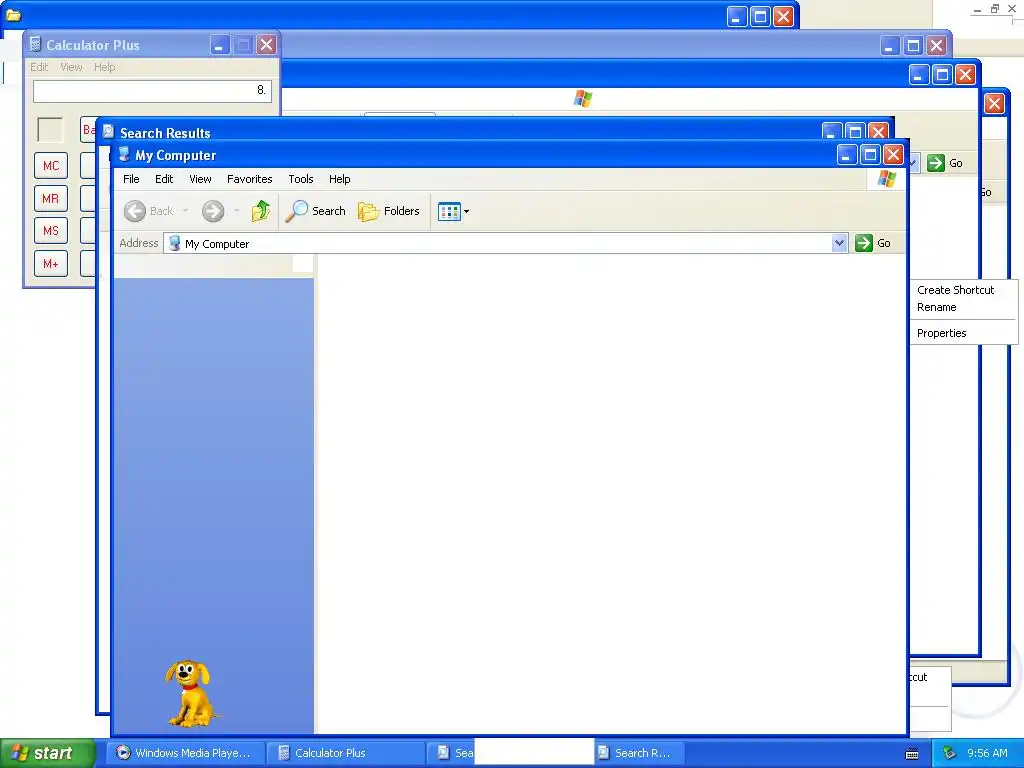Viewport: 1024px width, 768px height.
Task: Maximize the My Computer window
Action: (870, 155)
